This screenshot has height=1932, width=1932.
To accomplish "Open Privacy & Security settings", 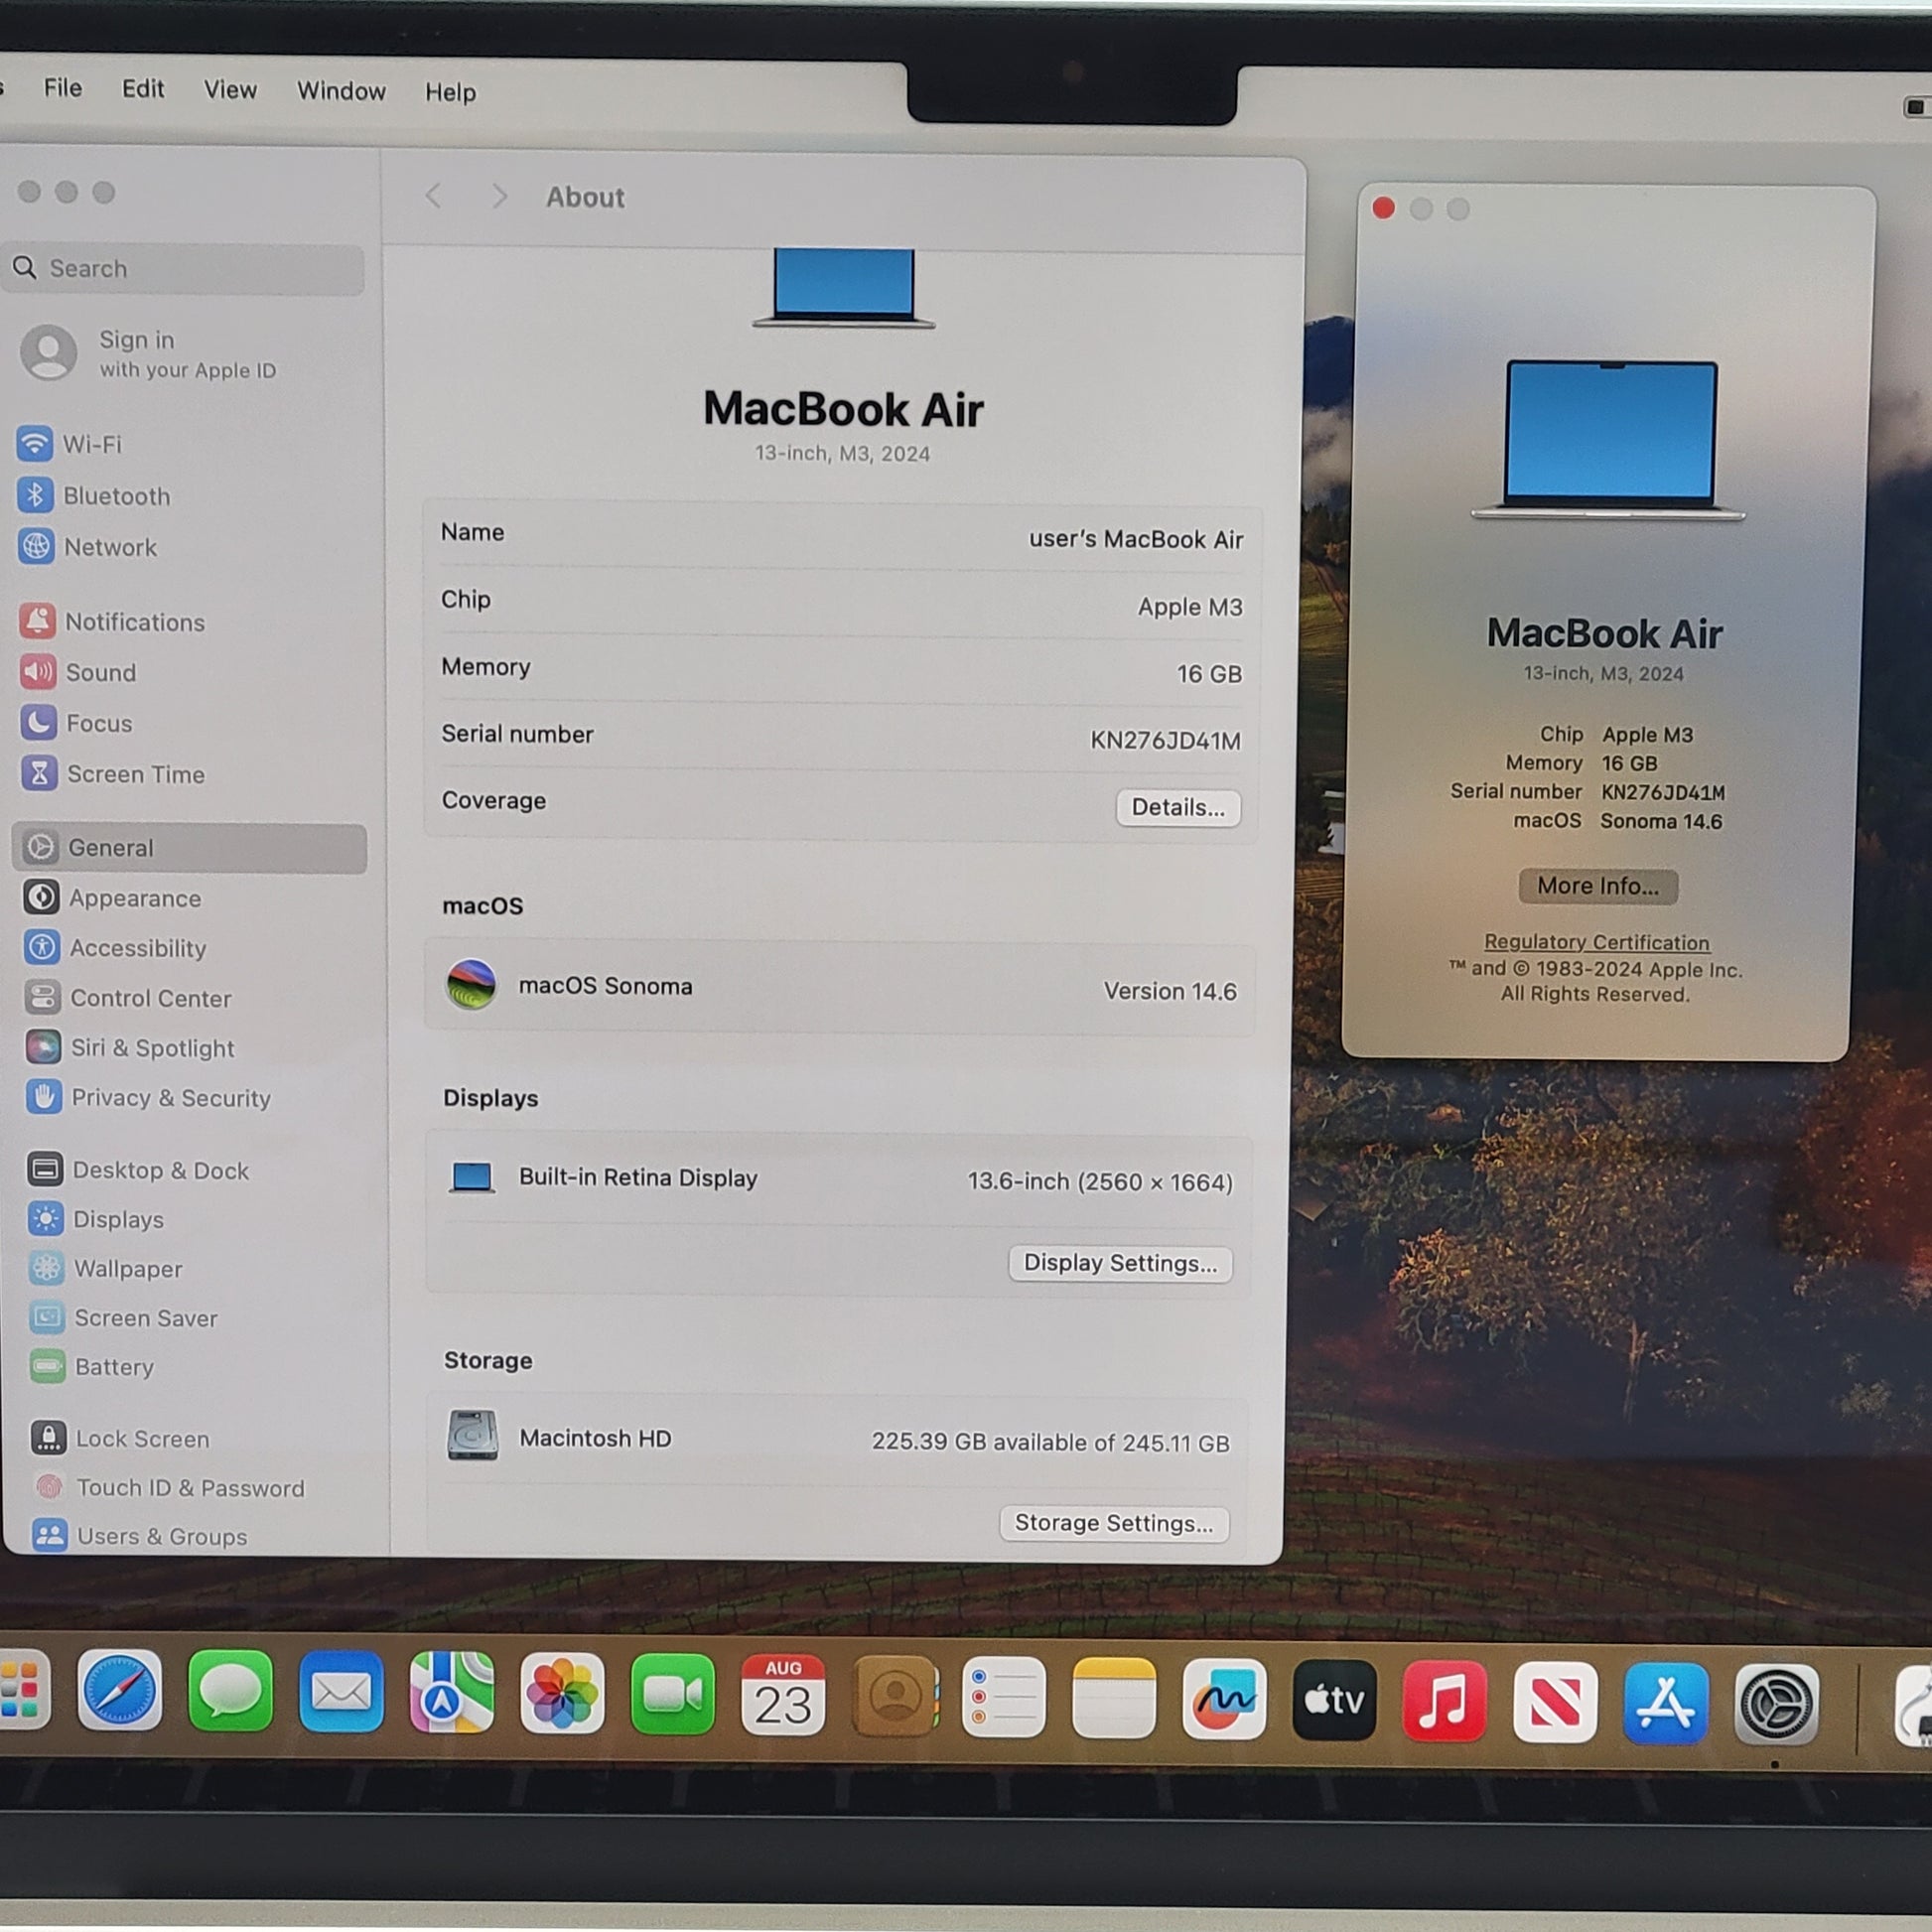I will coord(149,1098).
